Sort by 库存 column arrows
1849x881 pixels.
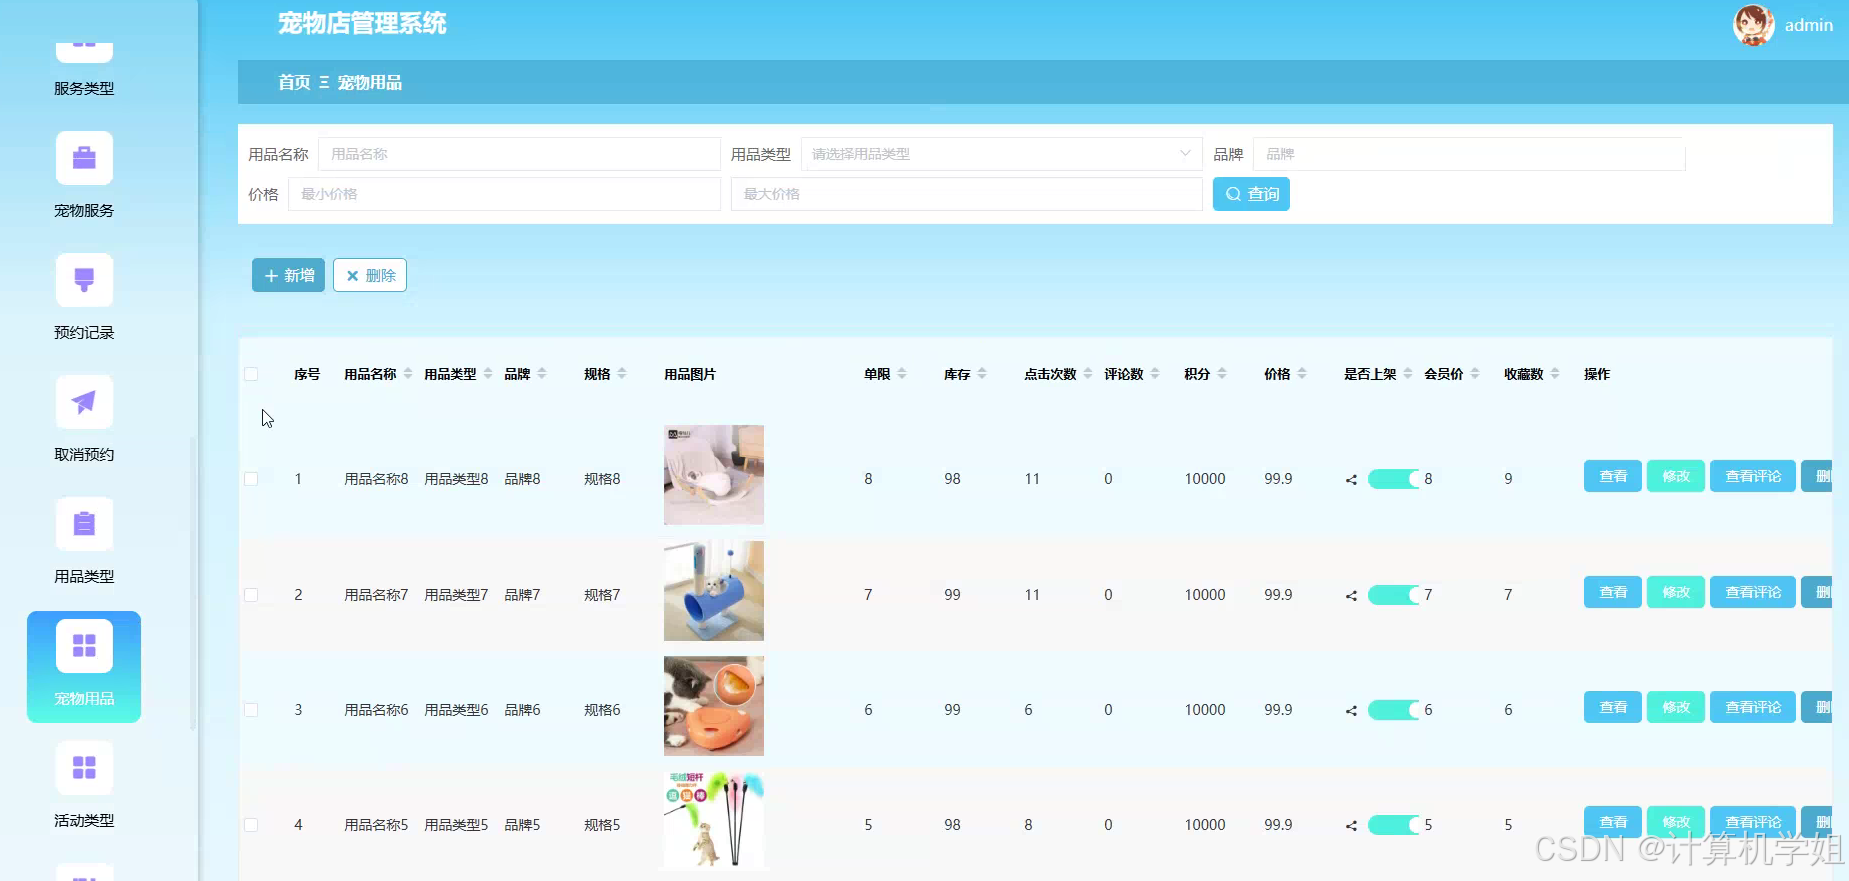point(982,374)
